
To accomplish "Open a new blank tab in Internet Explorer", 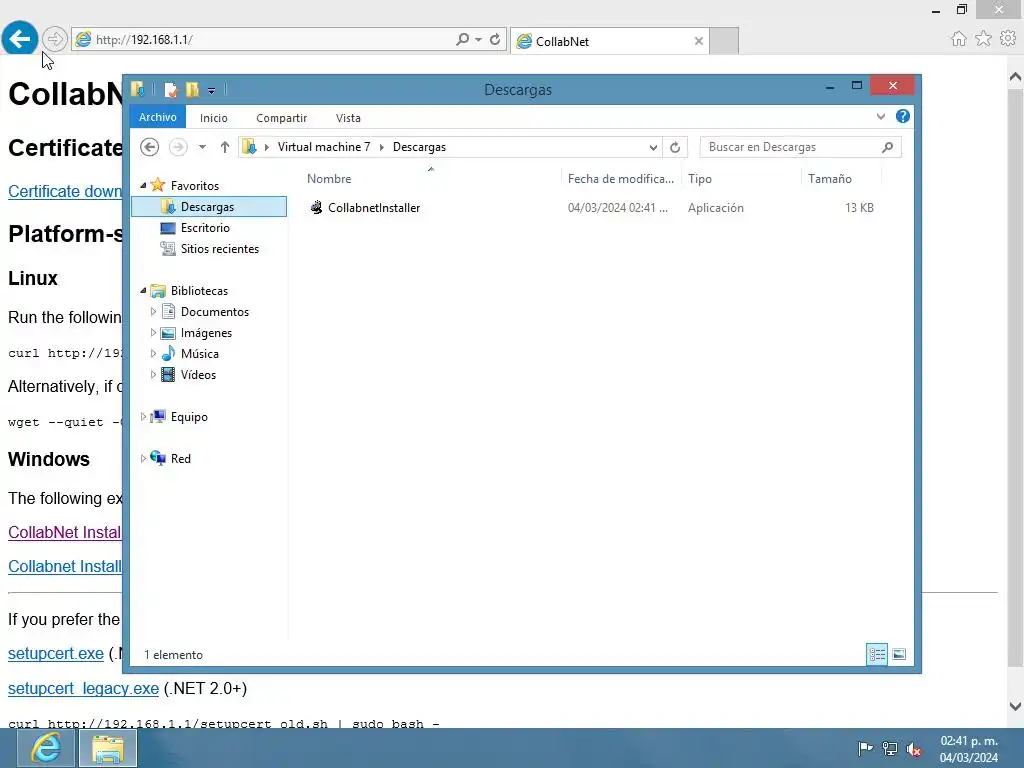I will (724, 41).
